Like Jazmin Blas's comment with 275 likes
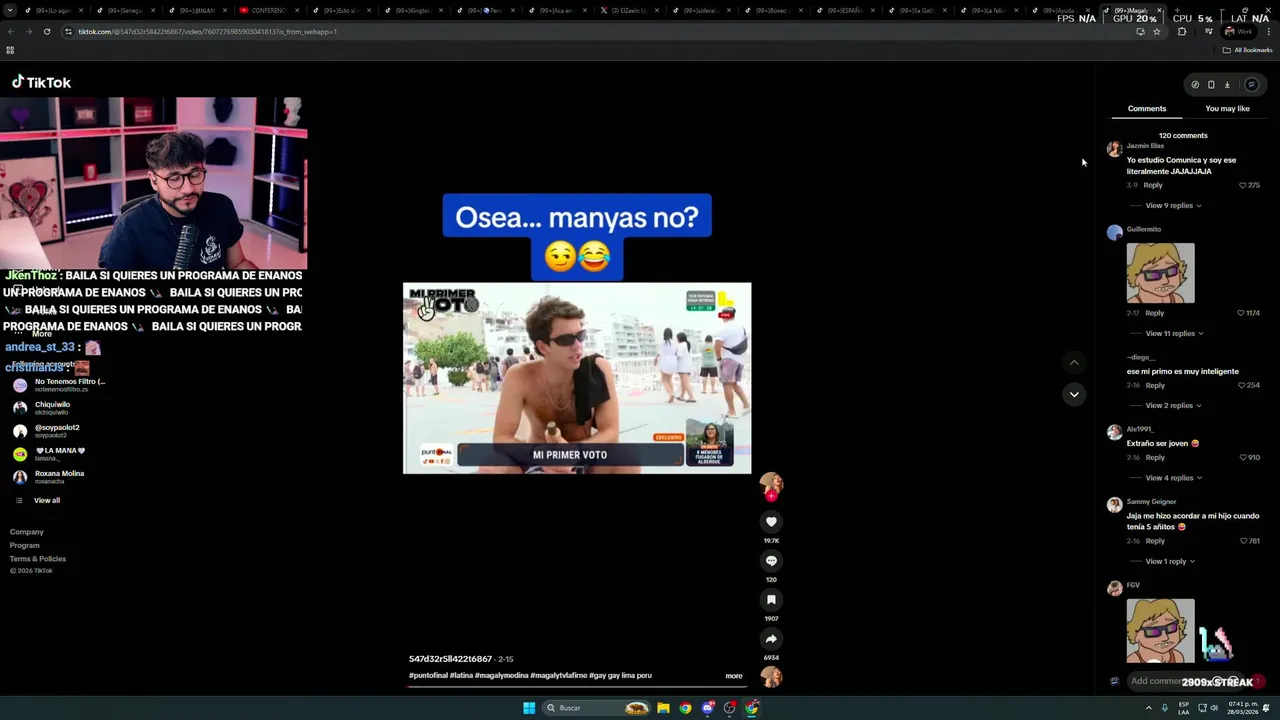This screenshot has height=720, width=1280. [1243, 185]
